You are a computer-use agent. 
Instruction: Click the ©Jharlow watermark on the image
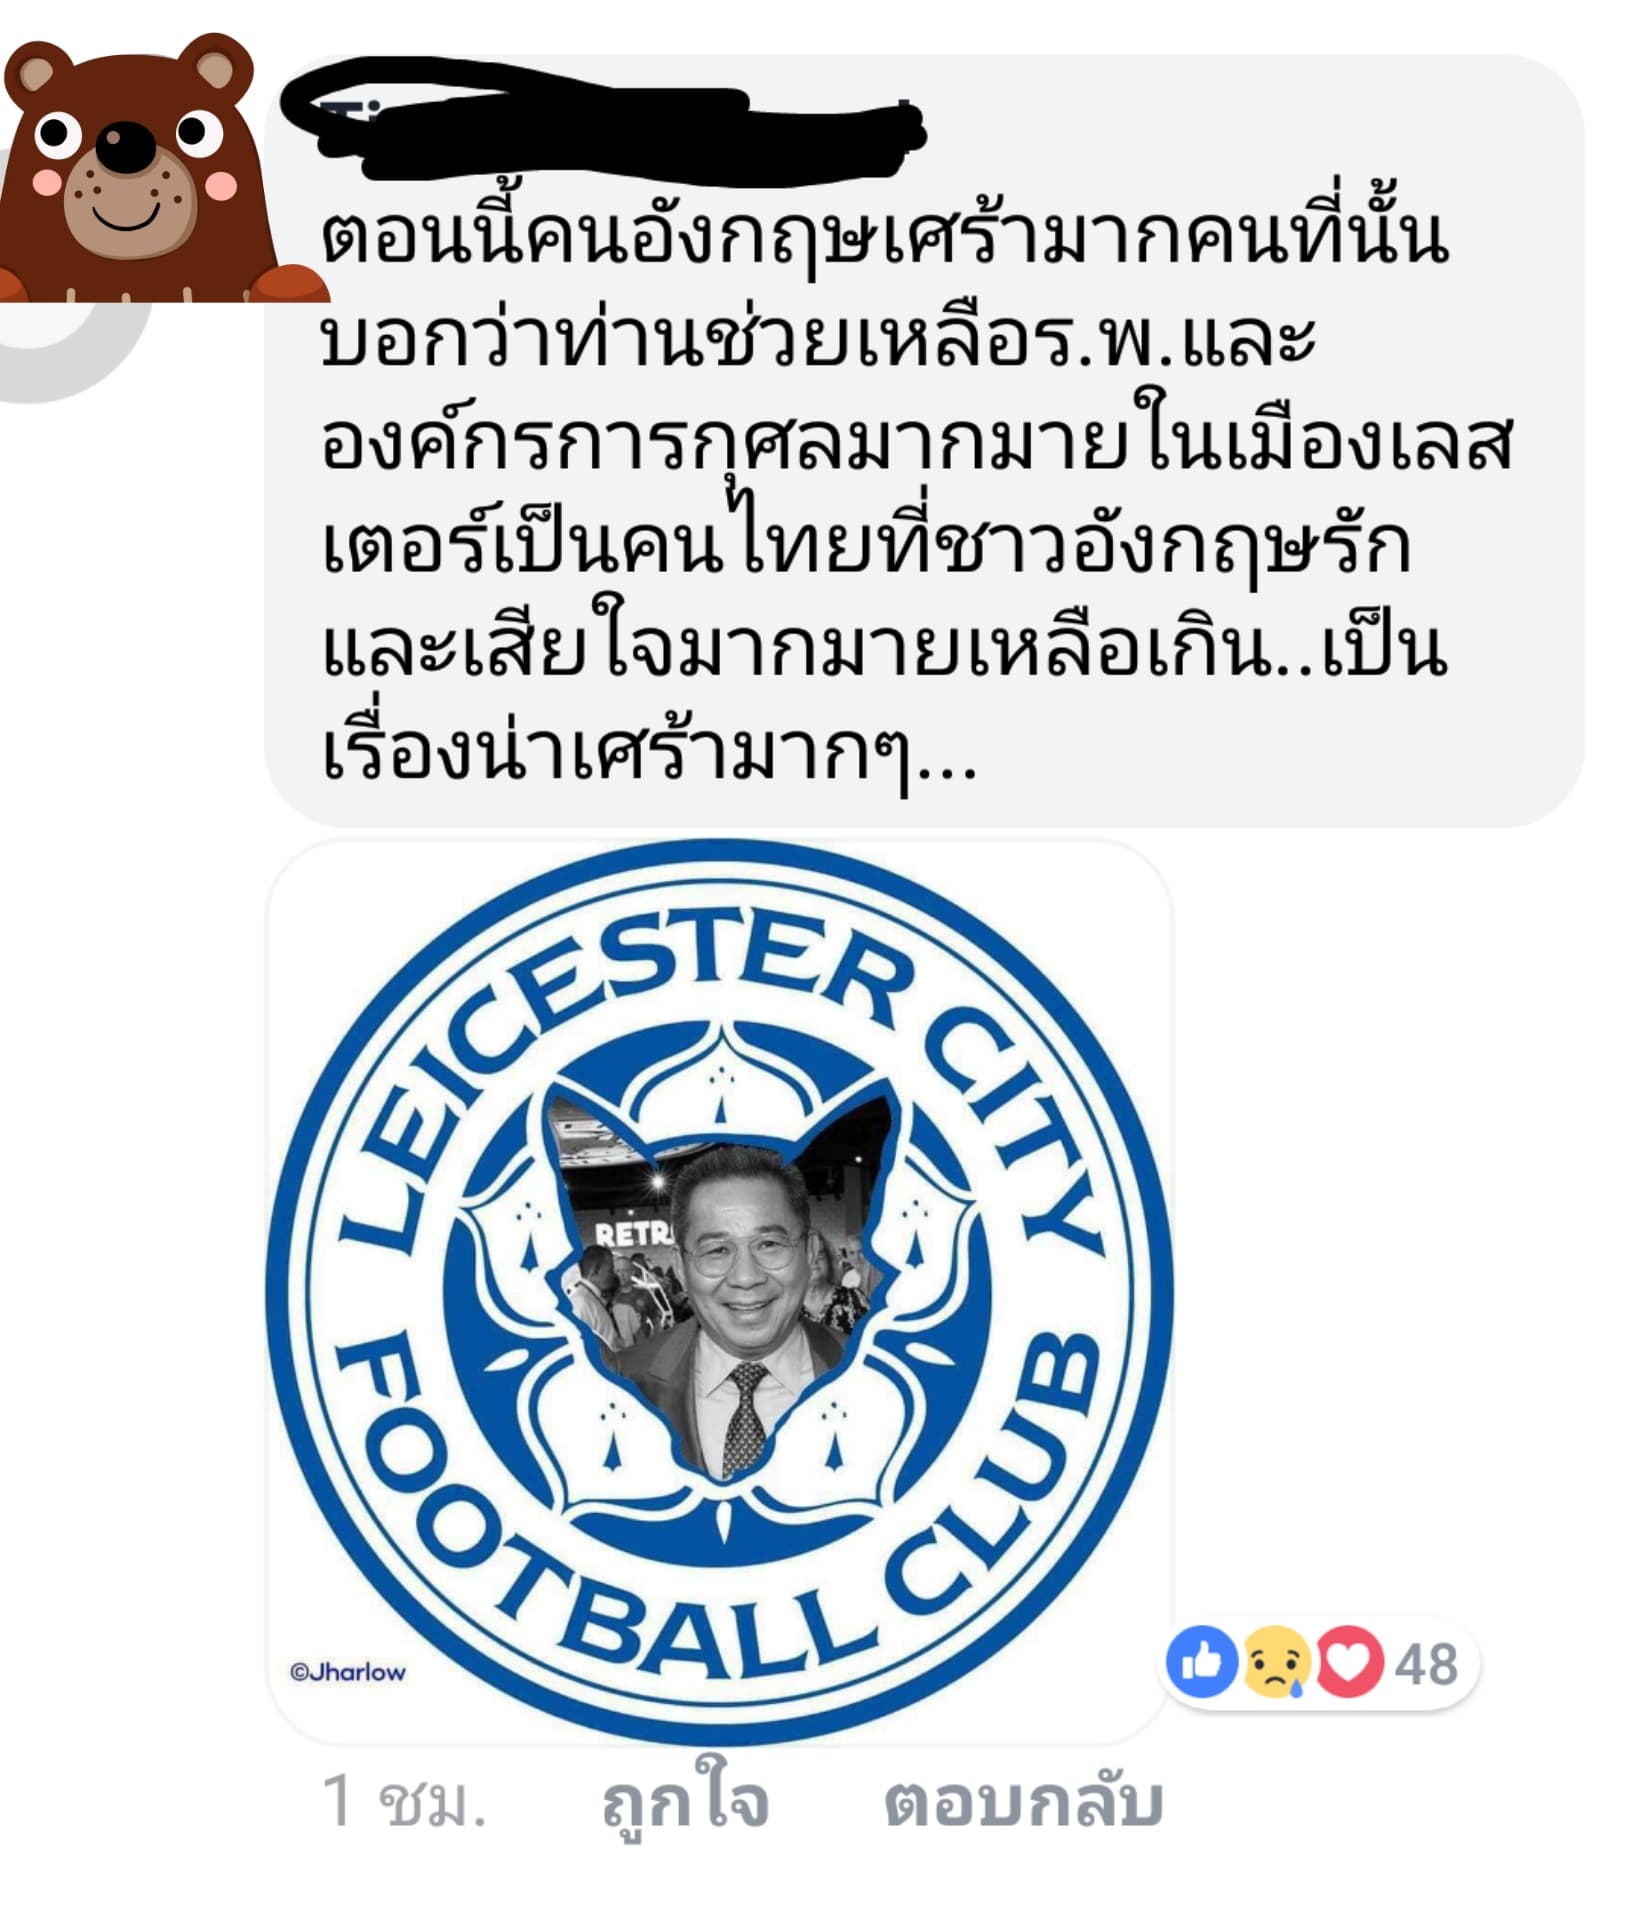348,1672
